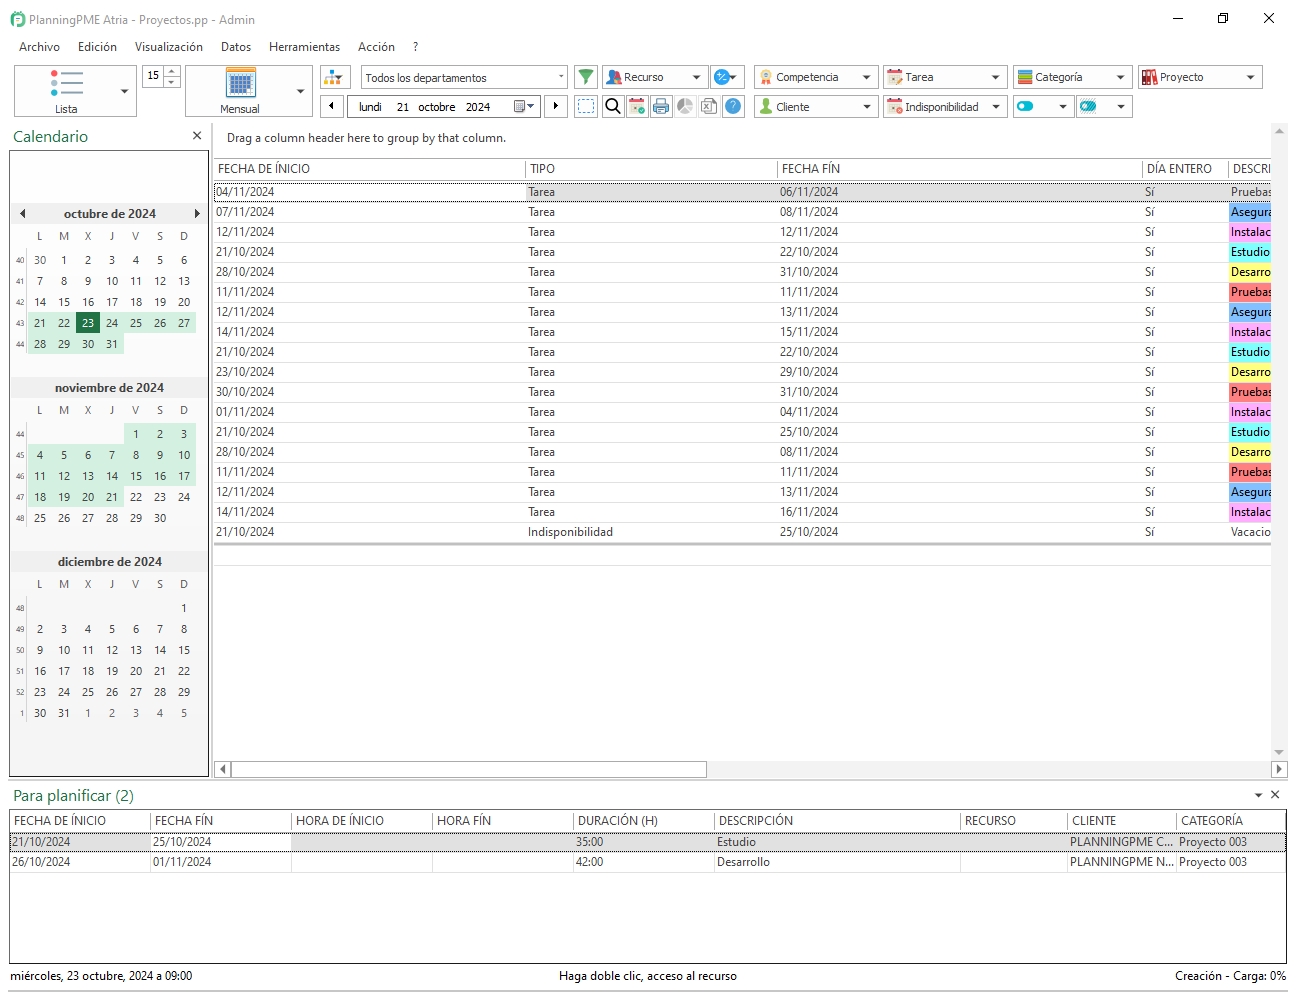Viewport: 1296px width, 992px height.
Task: Click the blue percentage filter icon
Action: point(722,77)
